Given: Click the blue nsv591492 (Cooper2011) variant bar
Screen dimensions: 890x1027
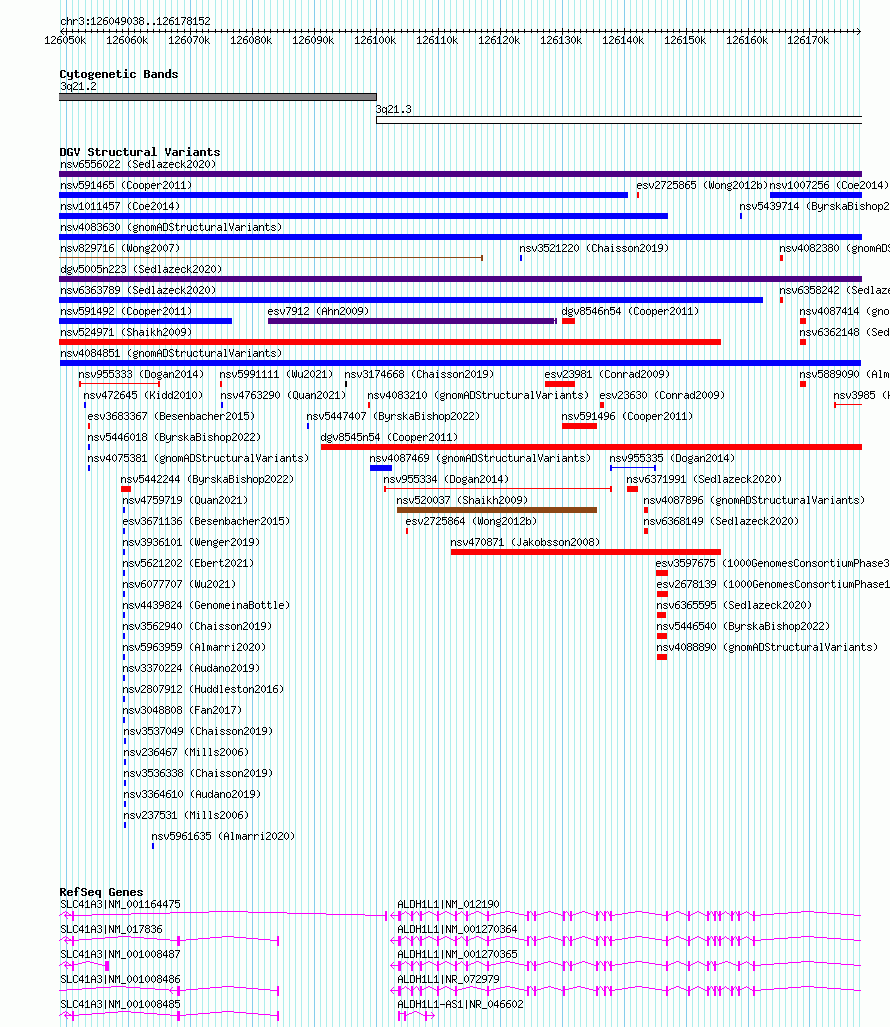Looking at the screenshot, I should (145, 321).
